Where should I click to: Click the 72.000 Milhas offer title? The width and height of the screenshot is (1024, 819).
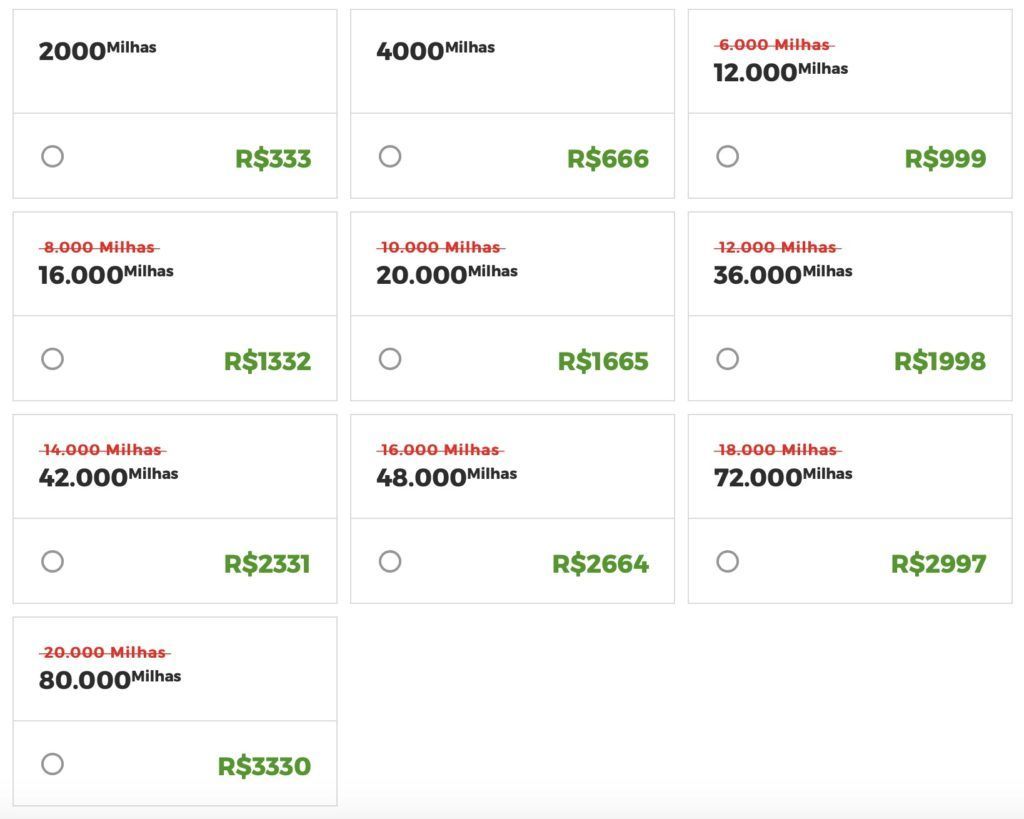point(783,477)
